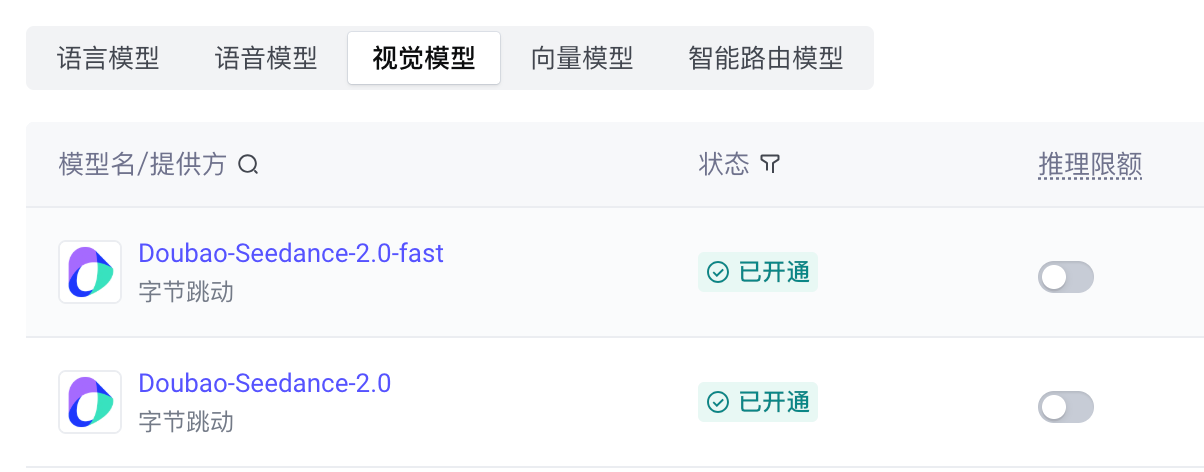Click the 模型名/提供方 column header text

pos(143,165)
